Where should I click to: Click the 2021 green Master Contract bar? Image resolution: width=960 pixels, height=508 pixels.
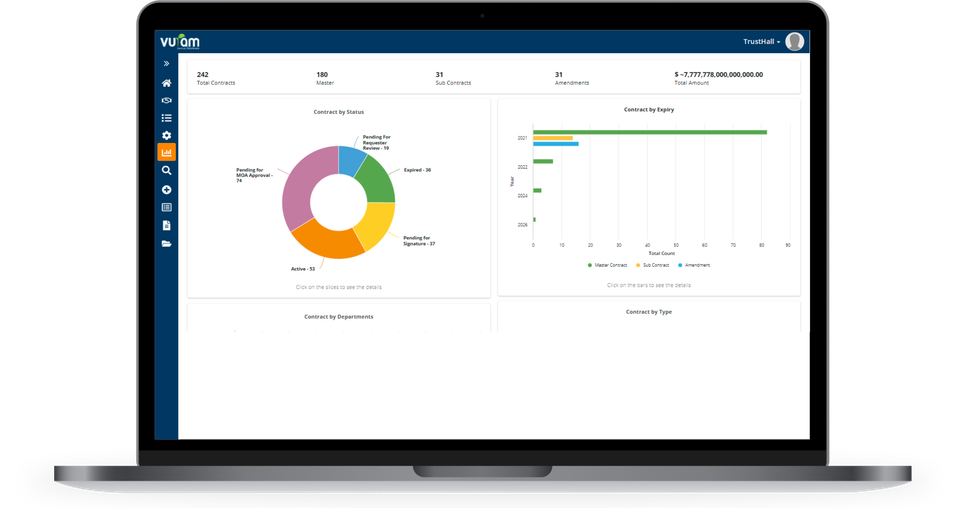[650, 132]
